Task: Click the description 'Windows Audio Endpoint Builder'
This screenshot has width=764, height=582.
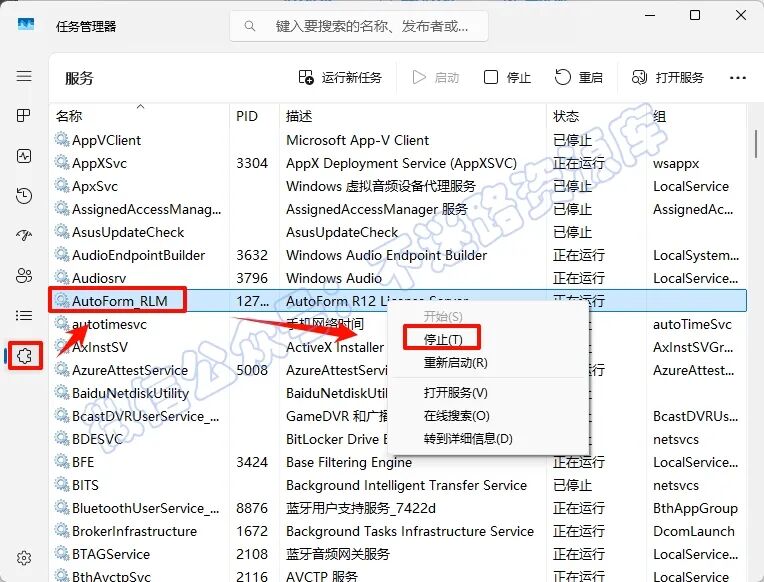Action: point(386,255)
